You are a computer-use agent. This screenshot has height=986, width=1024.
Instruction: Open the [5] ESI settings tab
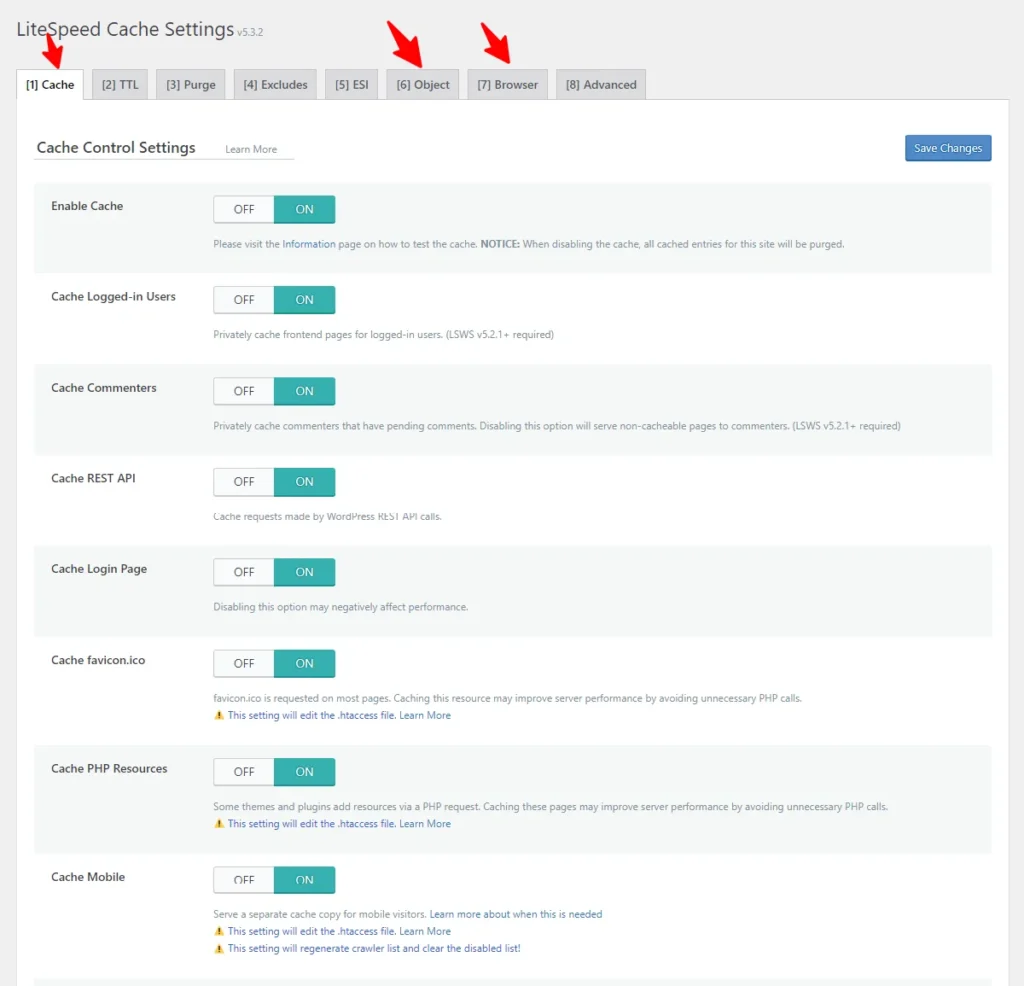coord(351,84)
